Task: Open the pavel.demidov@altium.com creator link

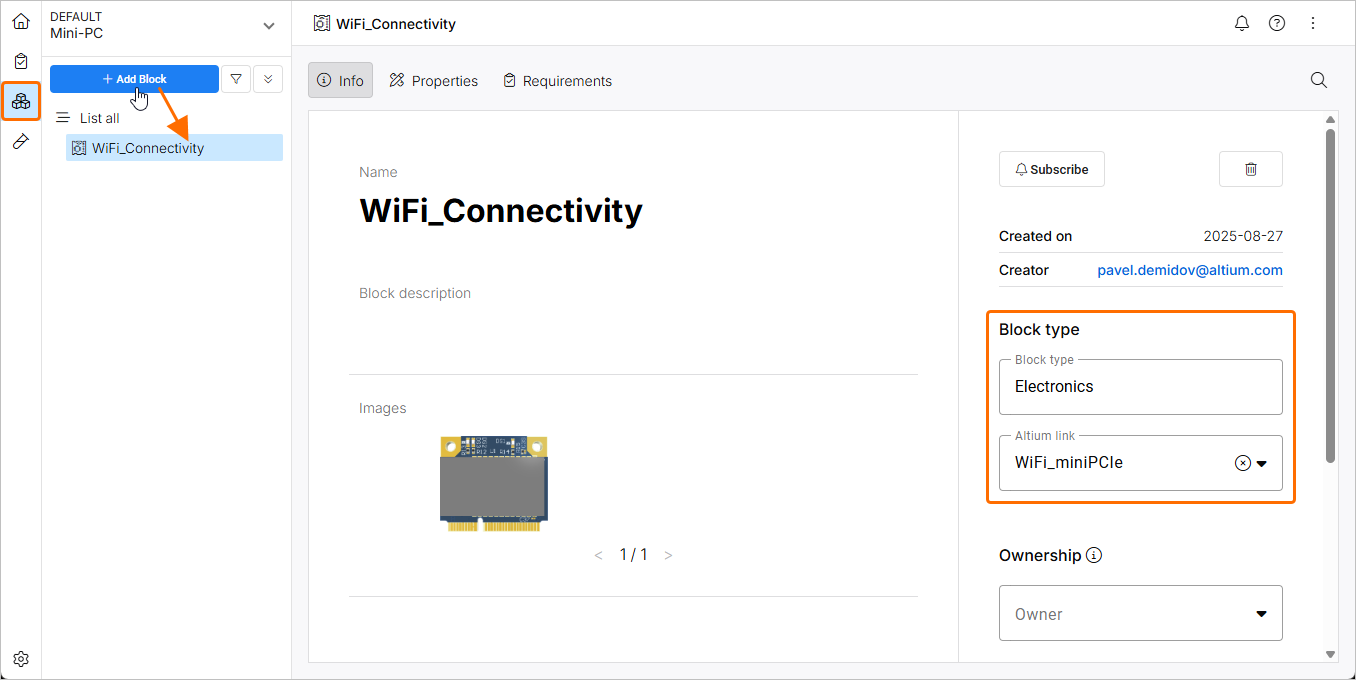Action: pyautogui.click(x=1189, y=270)
